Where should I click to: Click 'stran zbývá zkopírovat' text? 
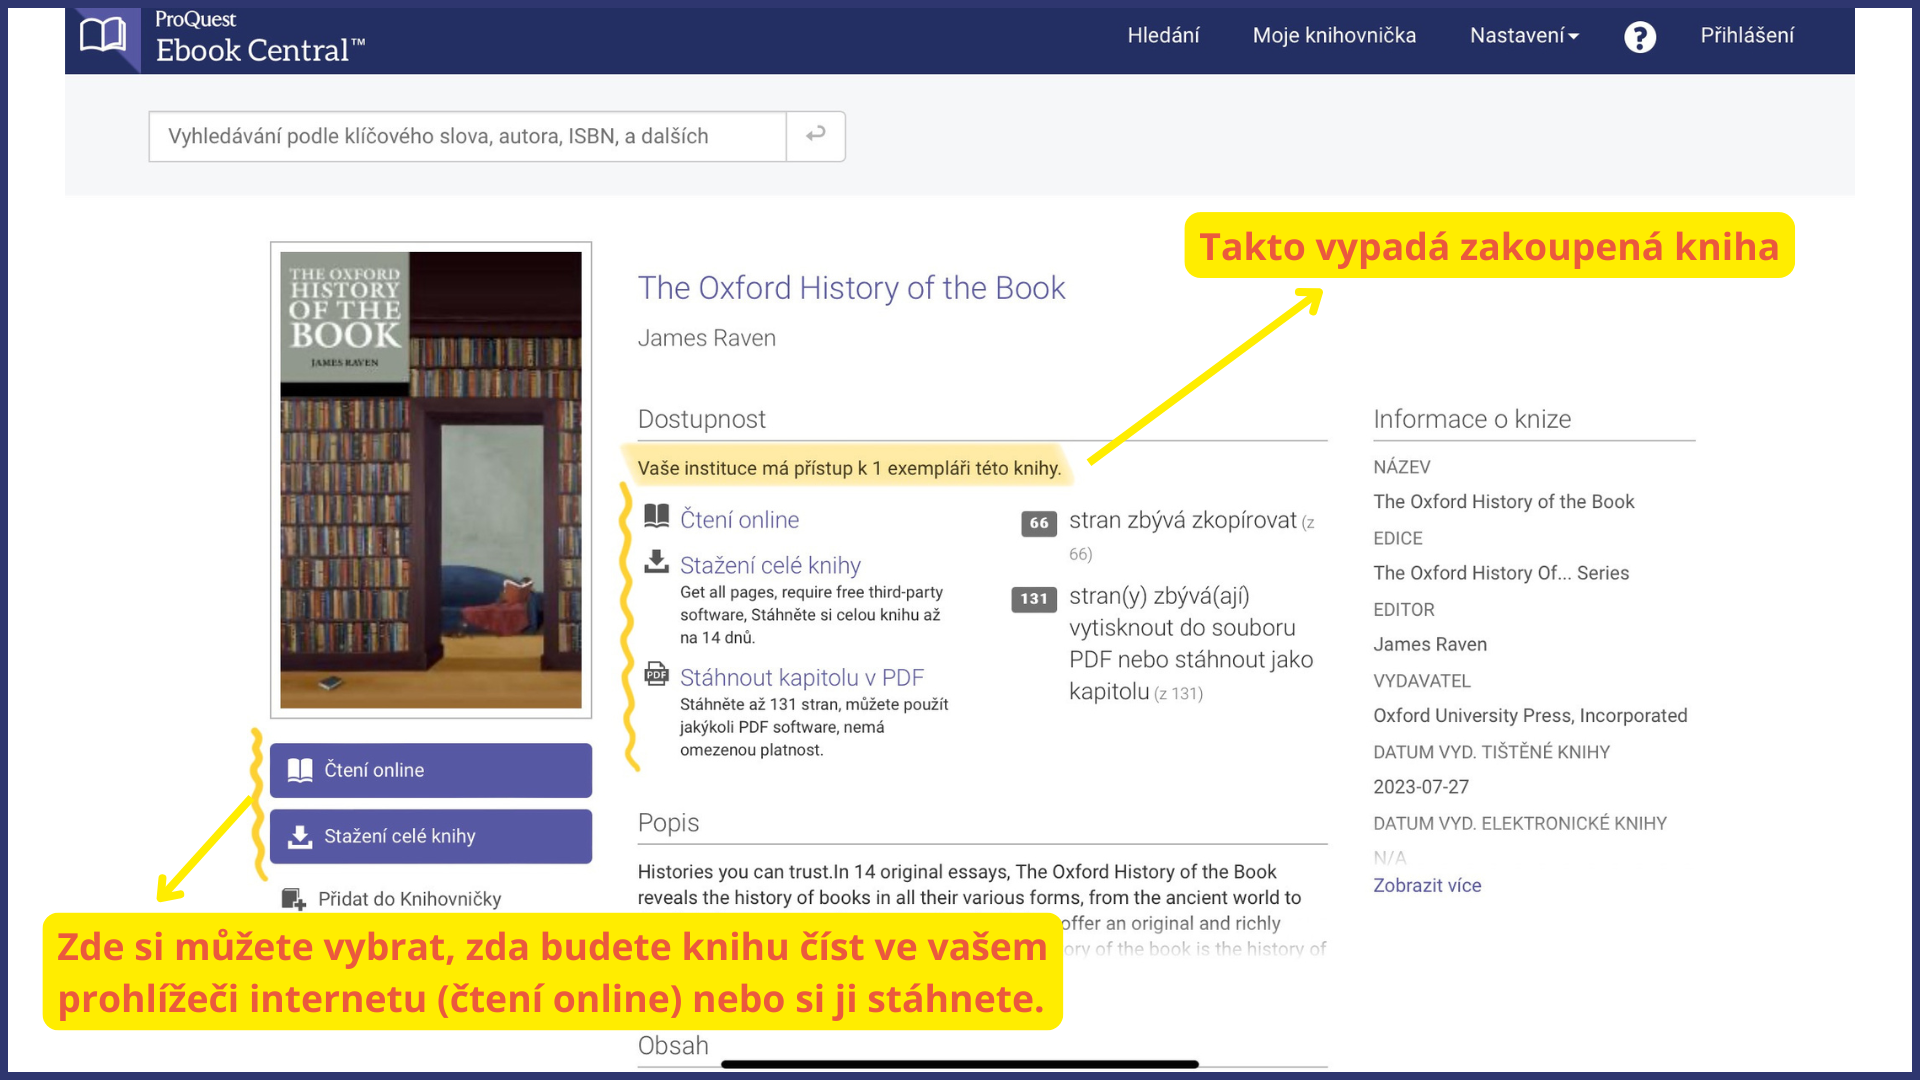[1183, 520]
